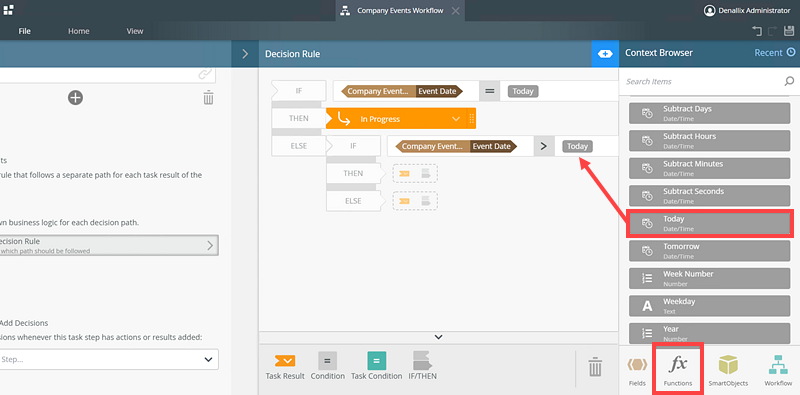This screenshot has height=395, width=800.
Task: Save the workflow with the disk icon
Action: coord(789,31)
